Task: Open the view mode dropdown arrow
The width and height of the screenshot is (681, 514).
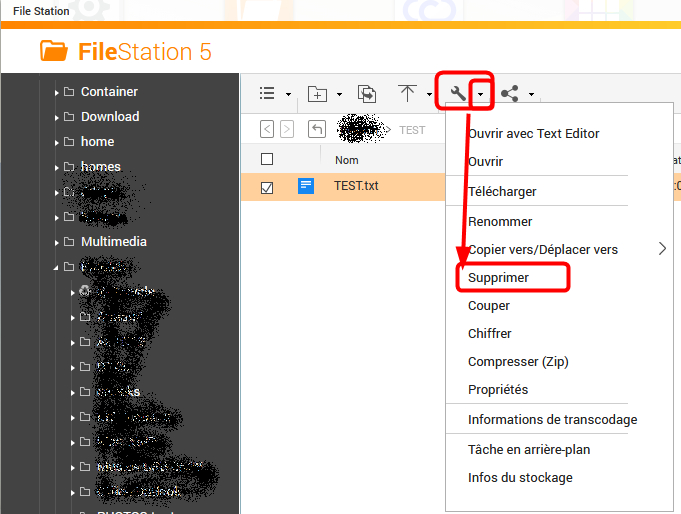Action: click(x=288, y=94)
